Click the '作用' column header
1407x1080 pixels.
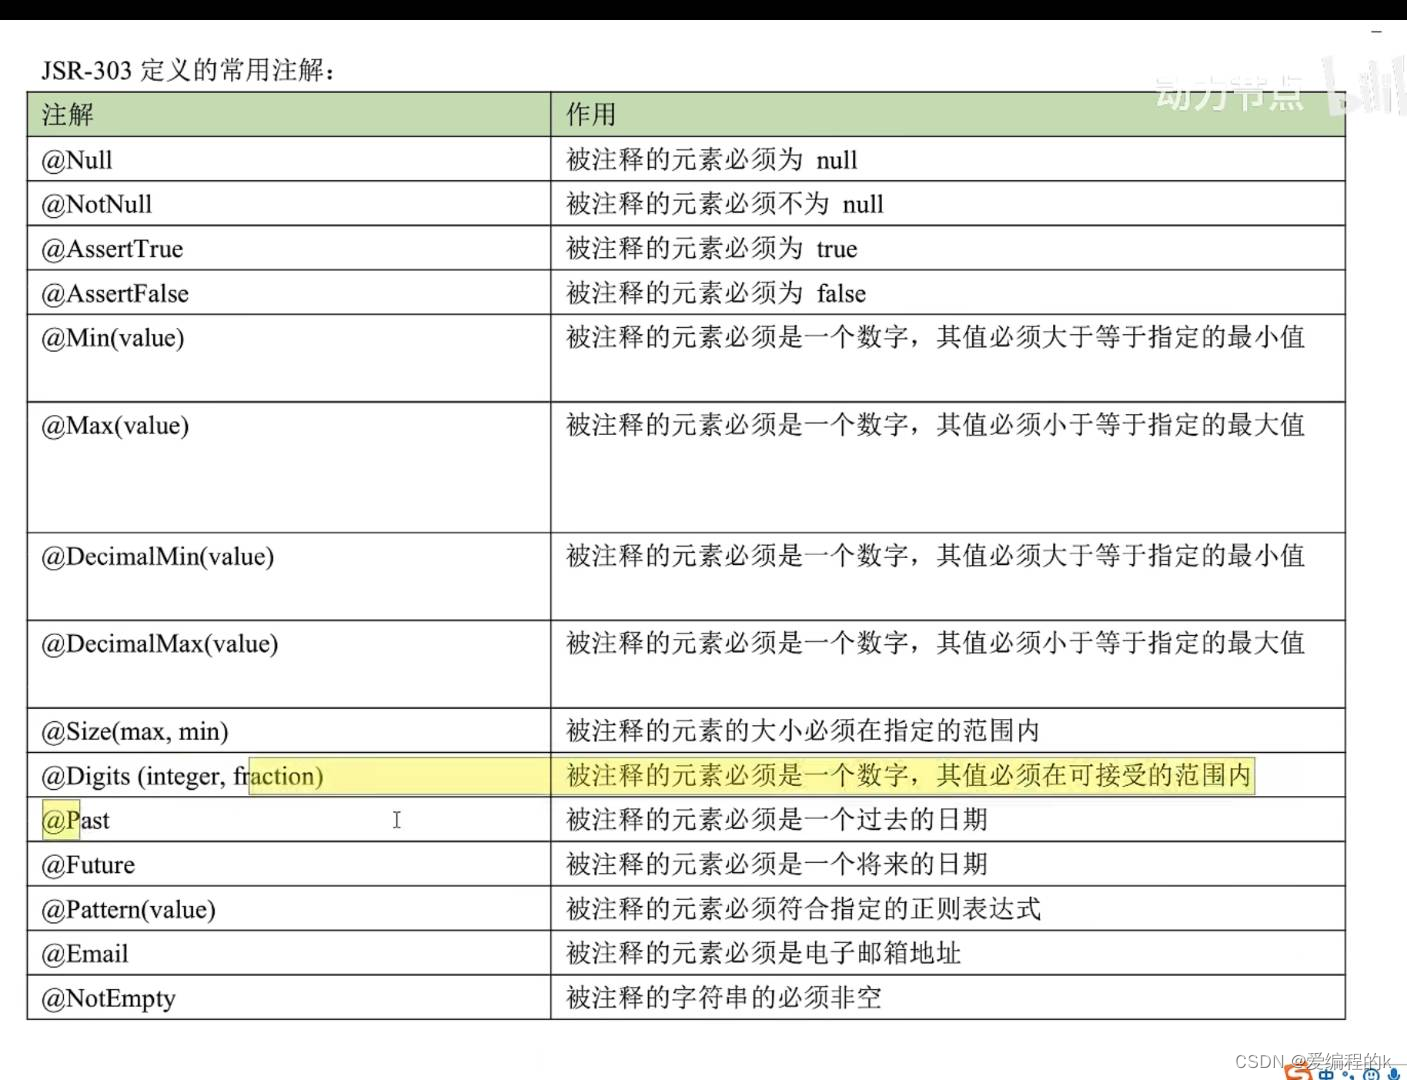947,114
